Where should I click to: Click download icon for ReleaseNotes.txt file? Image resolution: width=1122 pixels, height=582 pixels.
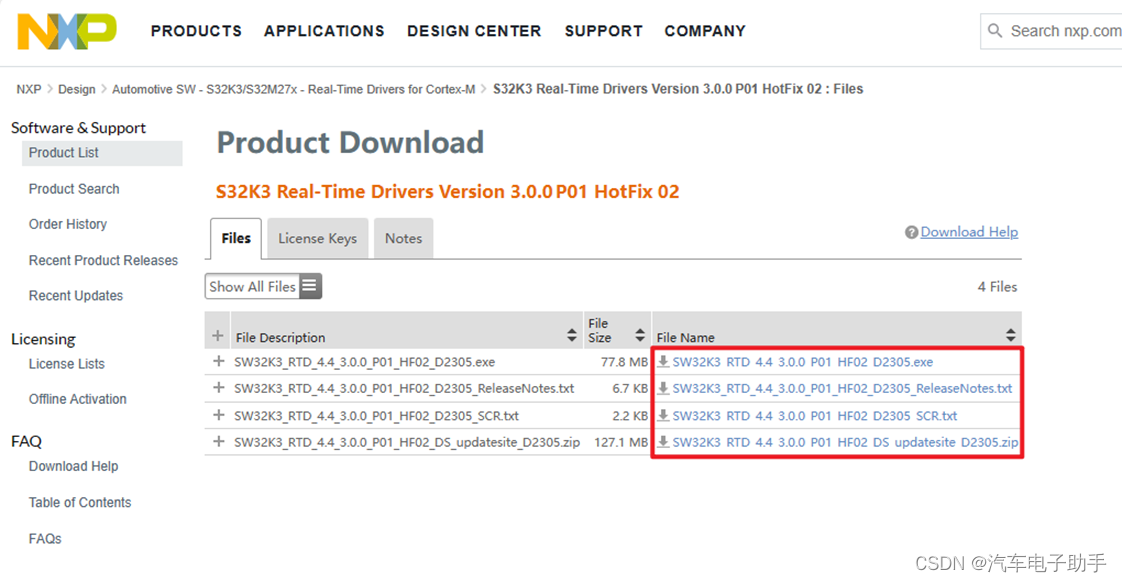663,388
